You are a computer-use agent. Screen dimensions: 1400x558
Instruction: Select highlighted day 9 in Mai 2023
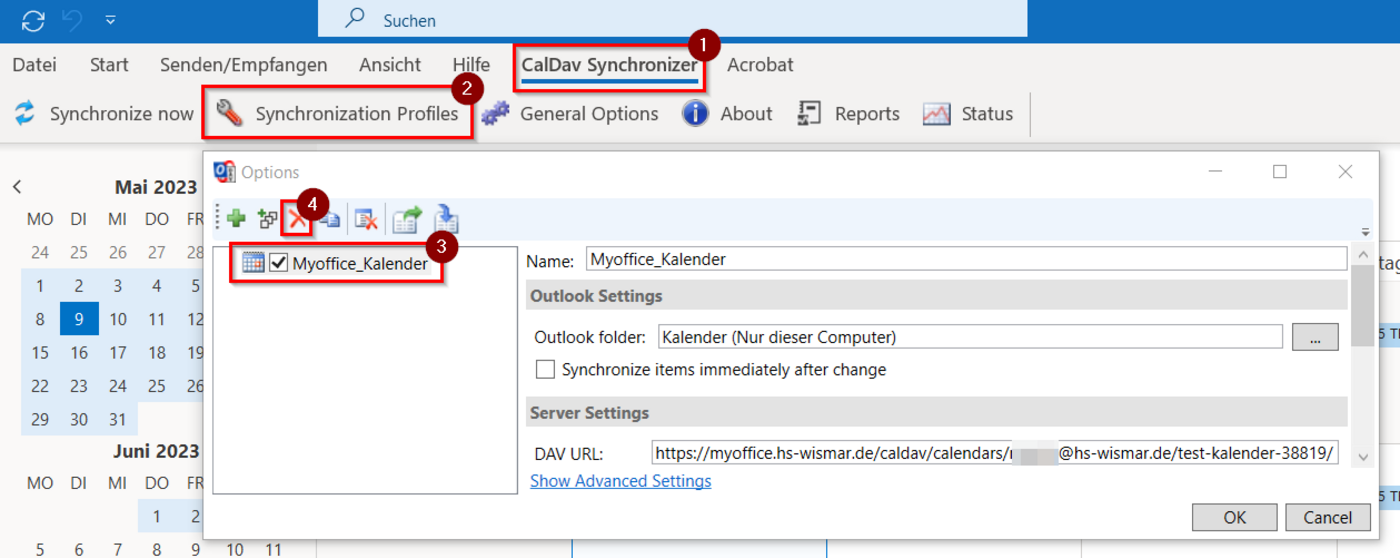click(79, 320)
